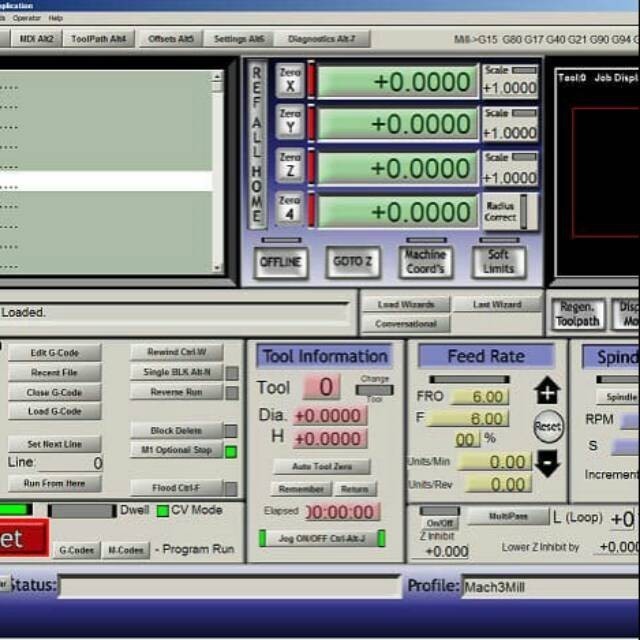Lower feed rate with minus arrow
This screenshot has height=640, width=640.
547,463
